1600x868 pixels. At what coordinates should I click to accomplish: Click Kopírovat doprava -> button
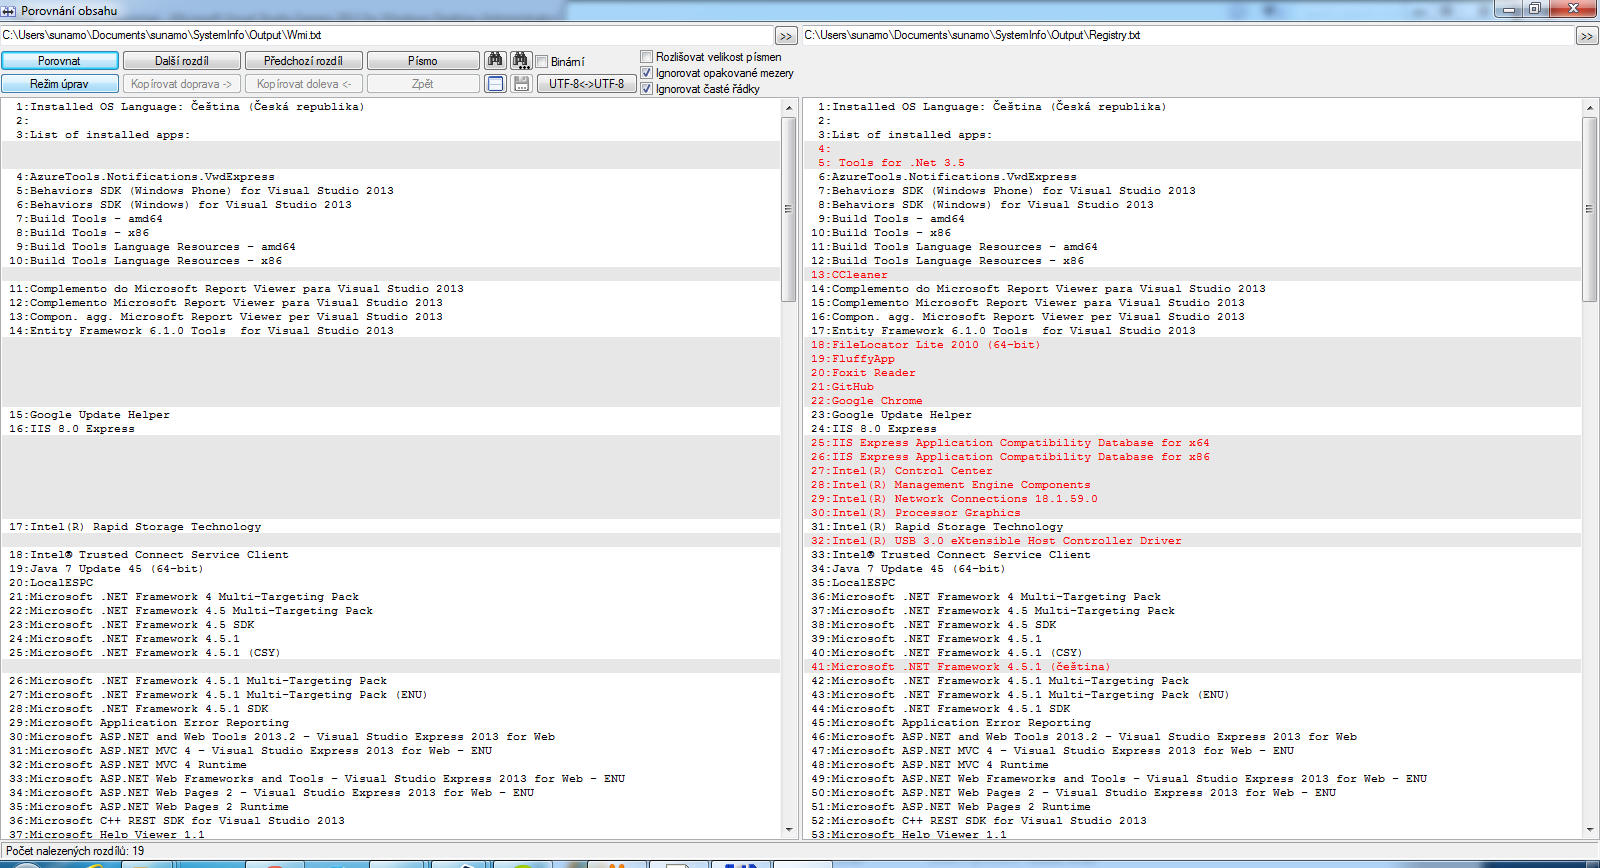(182, 84)
